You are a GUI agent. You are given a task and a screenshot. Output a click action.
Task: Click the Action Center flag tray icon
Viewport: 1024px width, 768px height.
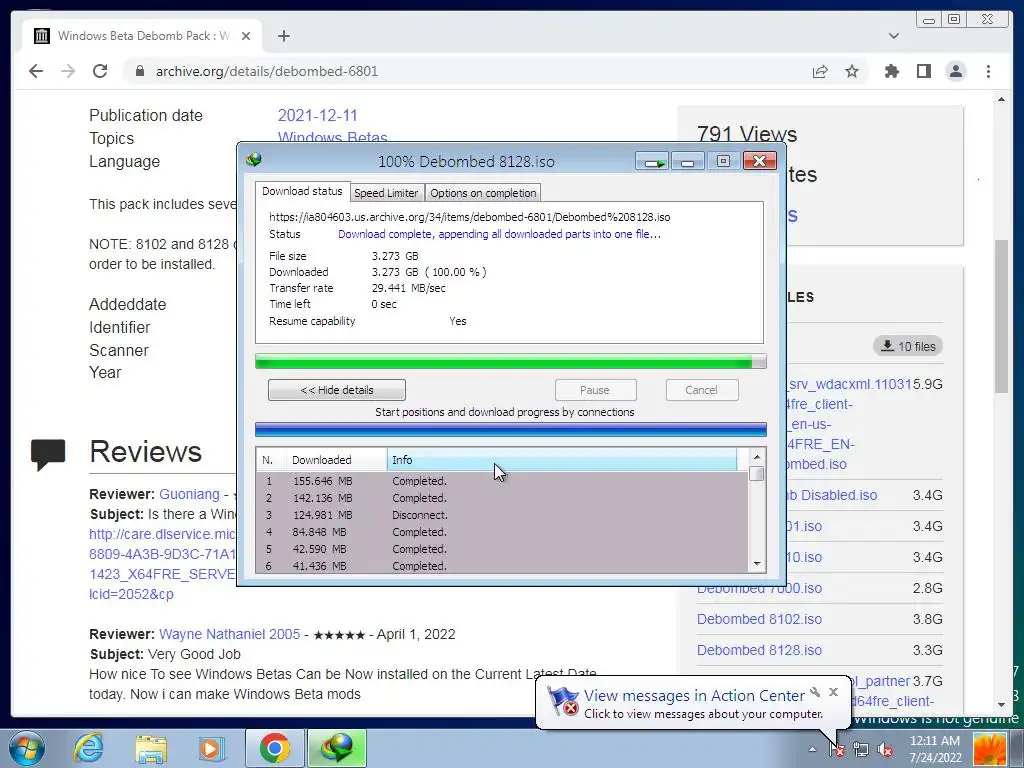(x=837, y=750)
